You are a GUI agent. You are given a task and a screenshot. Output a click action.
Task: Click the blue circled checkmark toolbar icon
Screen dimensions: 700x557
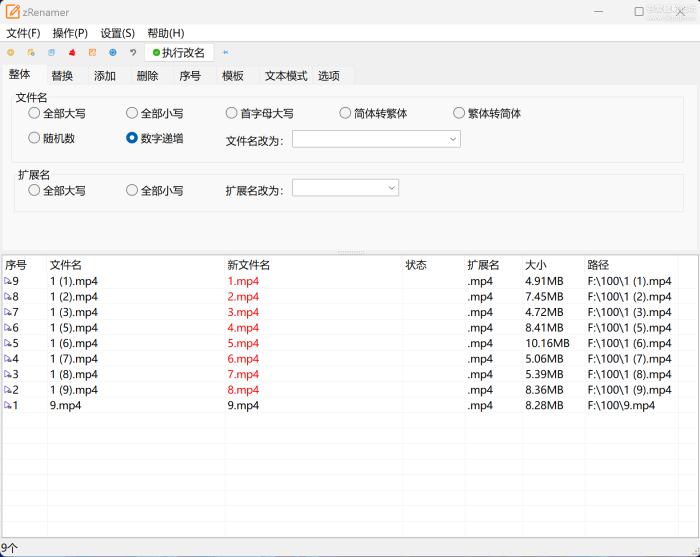coord(113,53)
